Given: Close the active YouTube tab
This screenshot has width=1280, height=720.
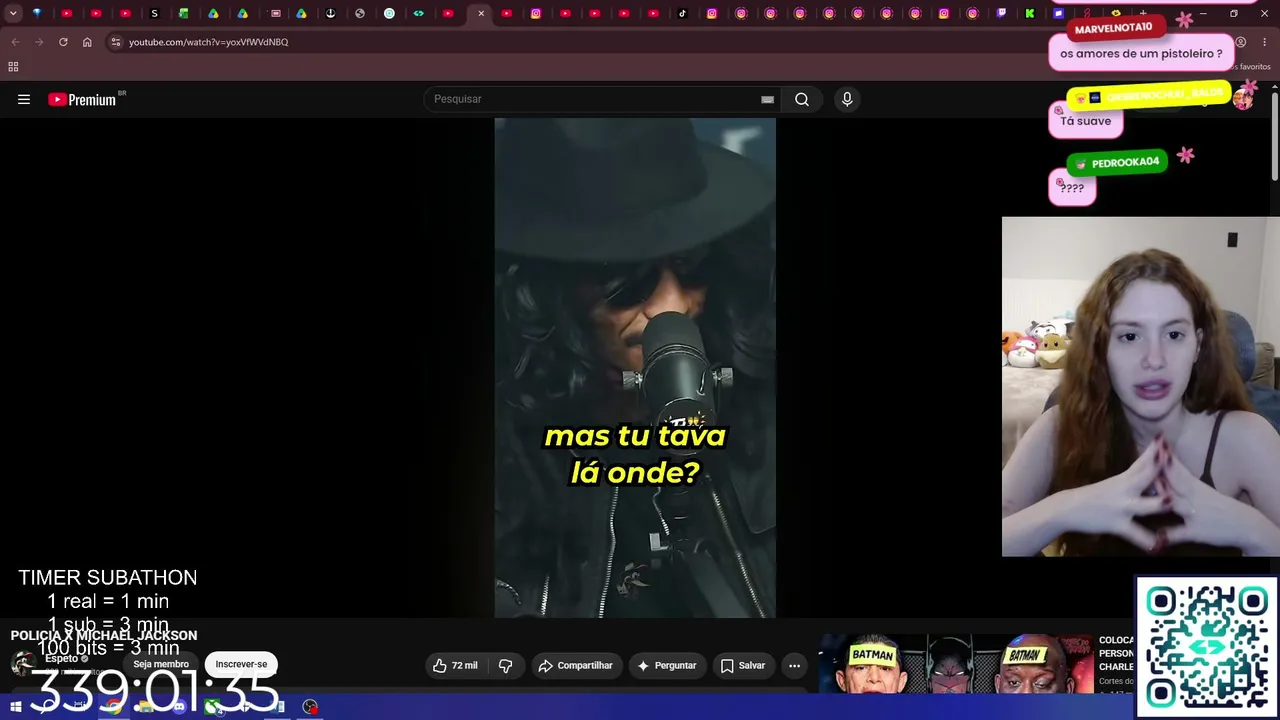Looking at the screenshot, I should [481, 14].
